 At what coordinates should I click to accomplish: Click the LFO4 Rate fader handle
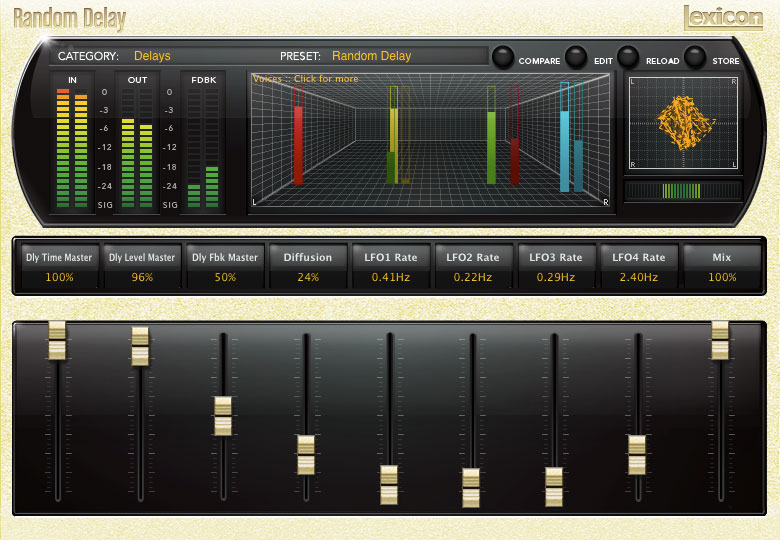click(x=637, y=454)
